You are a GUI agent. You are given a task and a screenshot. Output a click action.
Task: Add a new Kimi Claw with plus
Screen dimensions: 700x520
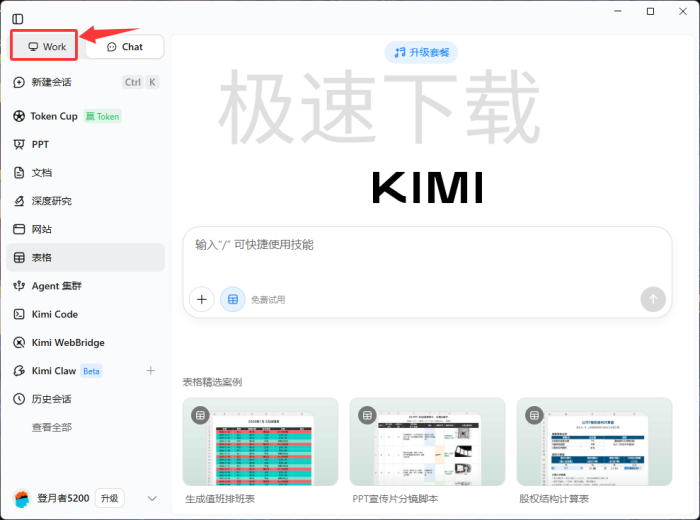tap(151, 371)
